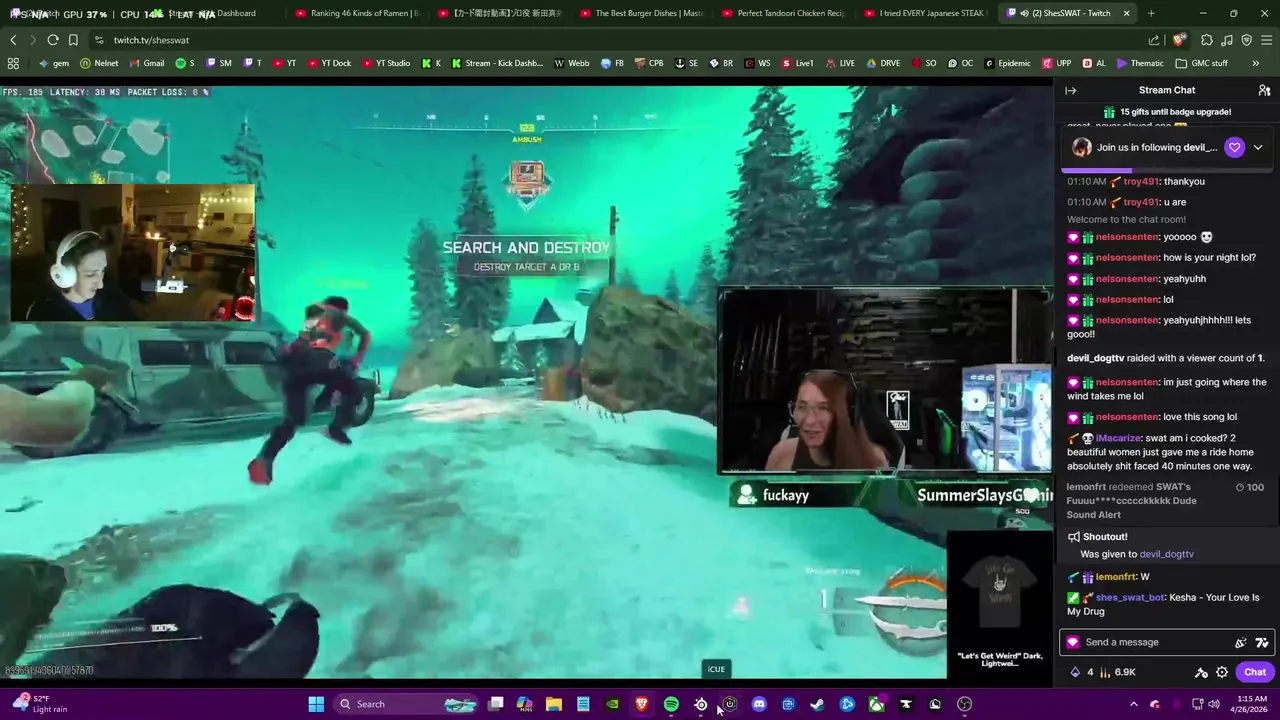Open Stream - Kick Dashboard bookmark

click(x=497, y=63)
